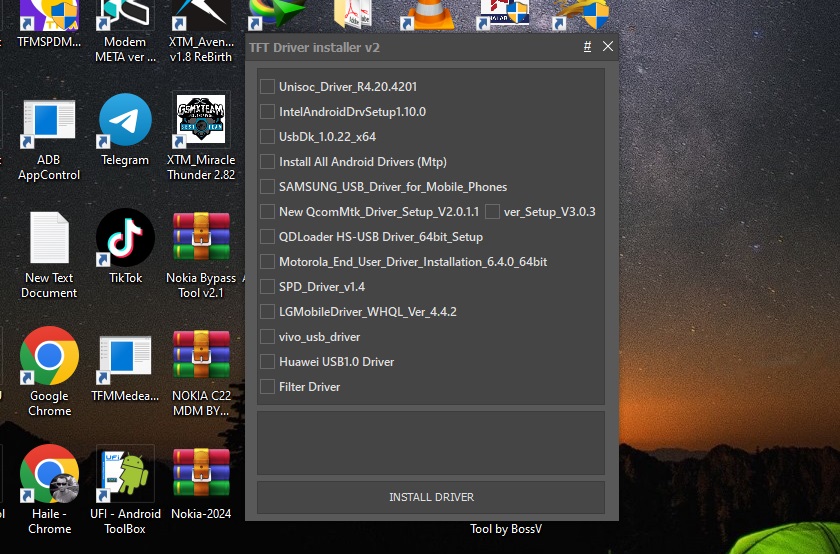The height and width of the screenshot is (554, 840).
Task: Enable the vivo_usb_driver checkbox
Action: coord(267,336)
